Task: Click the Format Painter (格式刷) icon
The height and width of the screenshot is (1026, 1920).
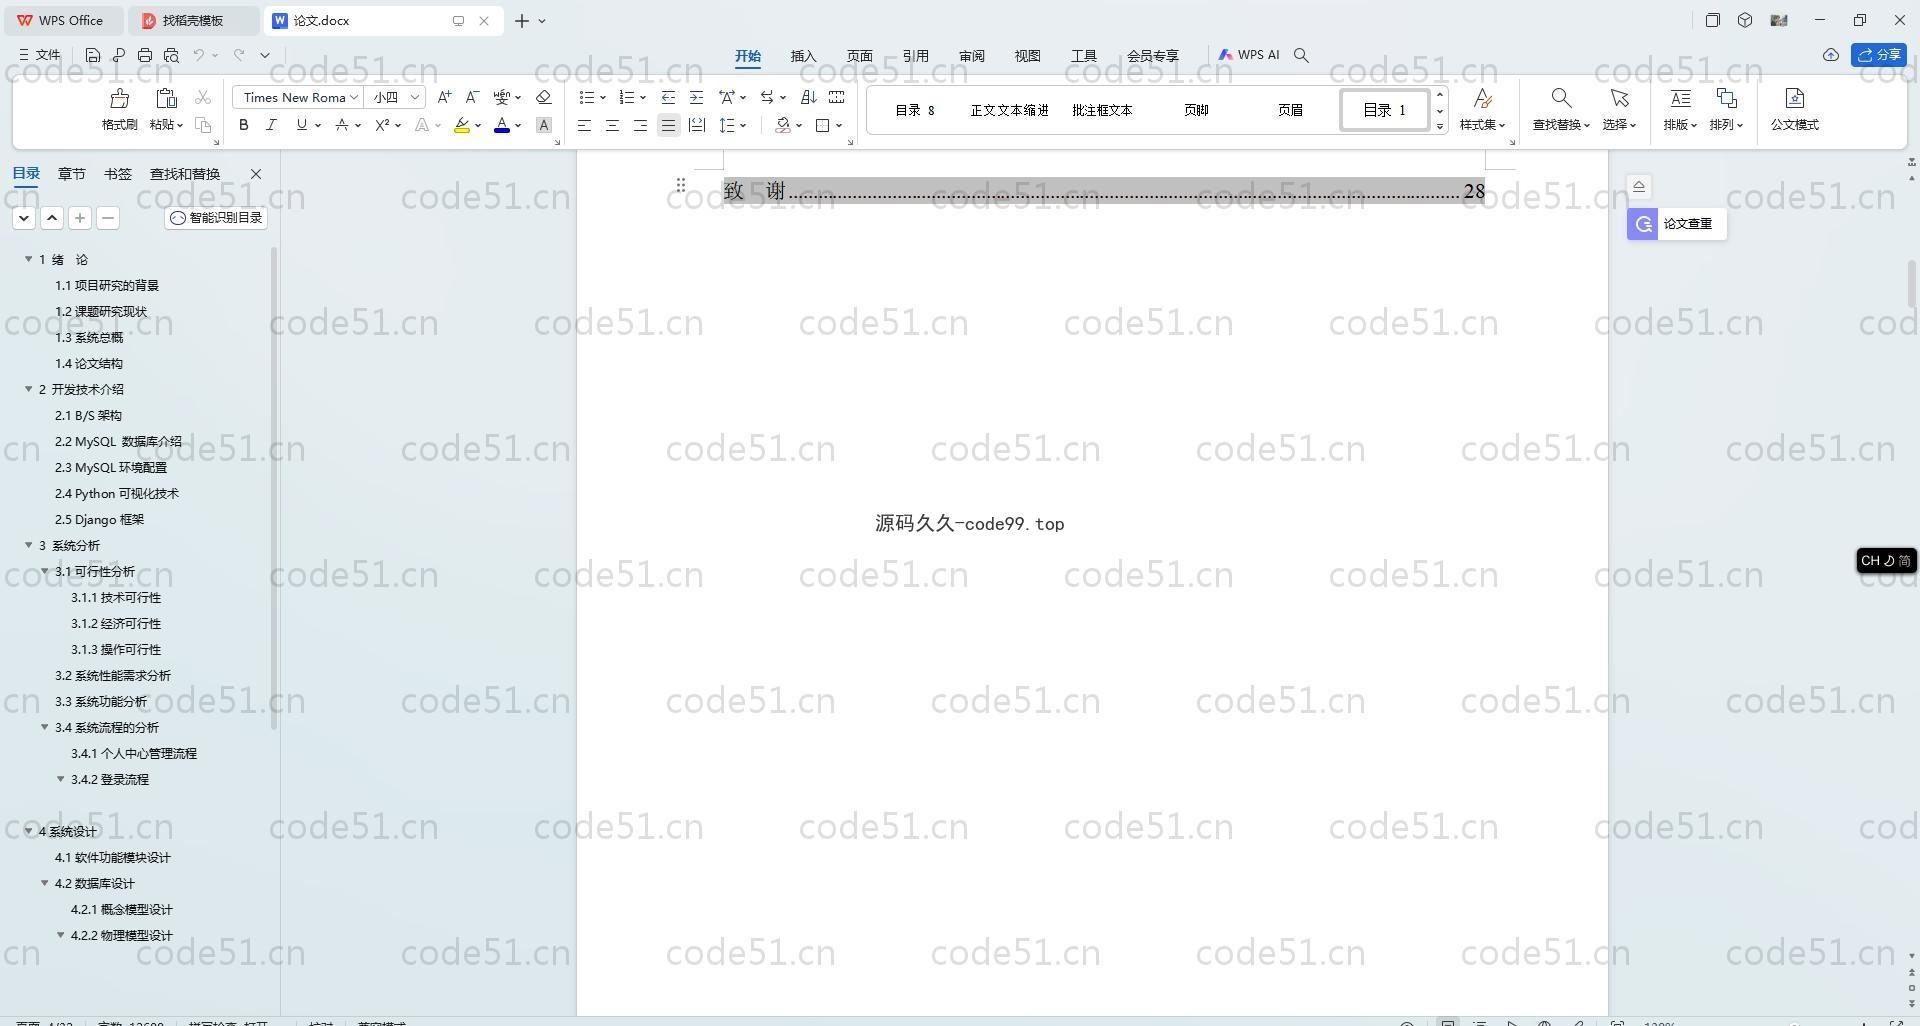Action: (x=120, y=98)
